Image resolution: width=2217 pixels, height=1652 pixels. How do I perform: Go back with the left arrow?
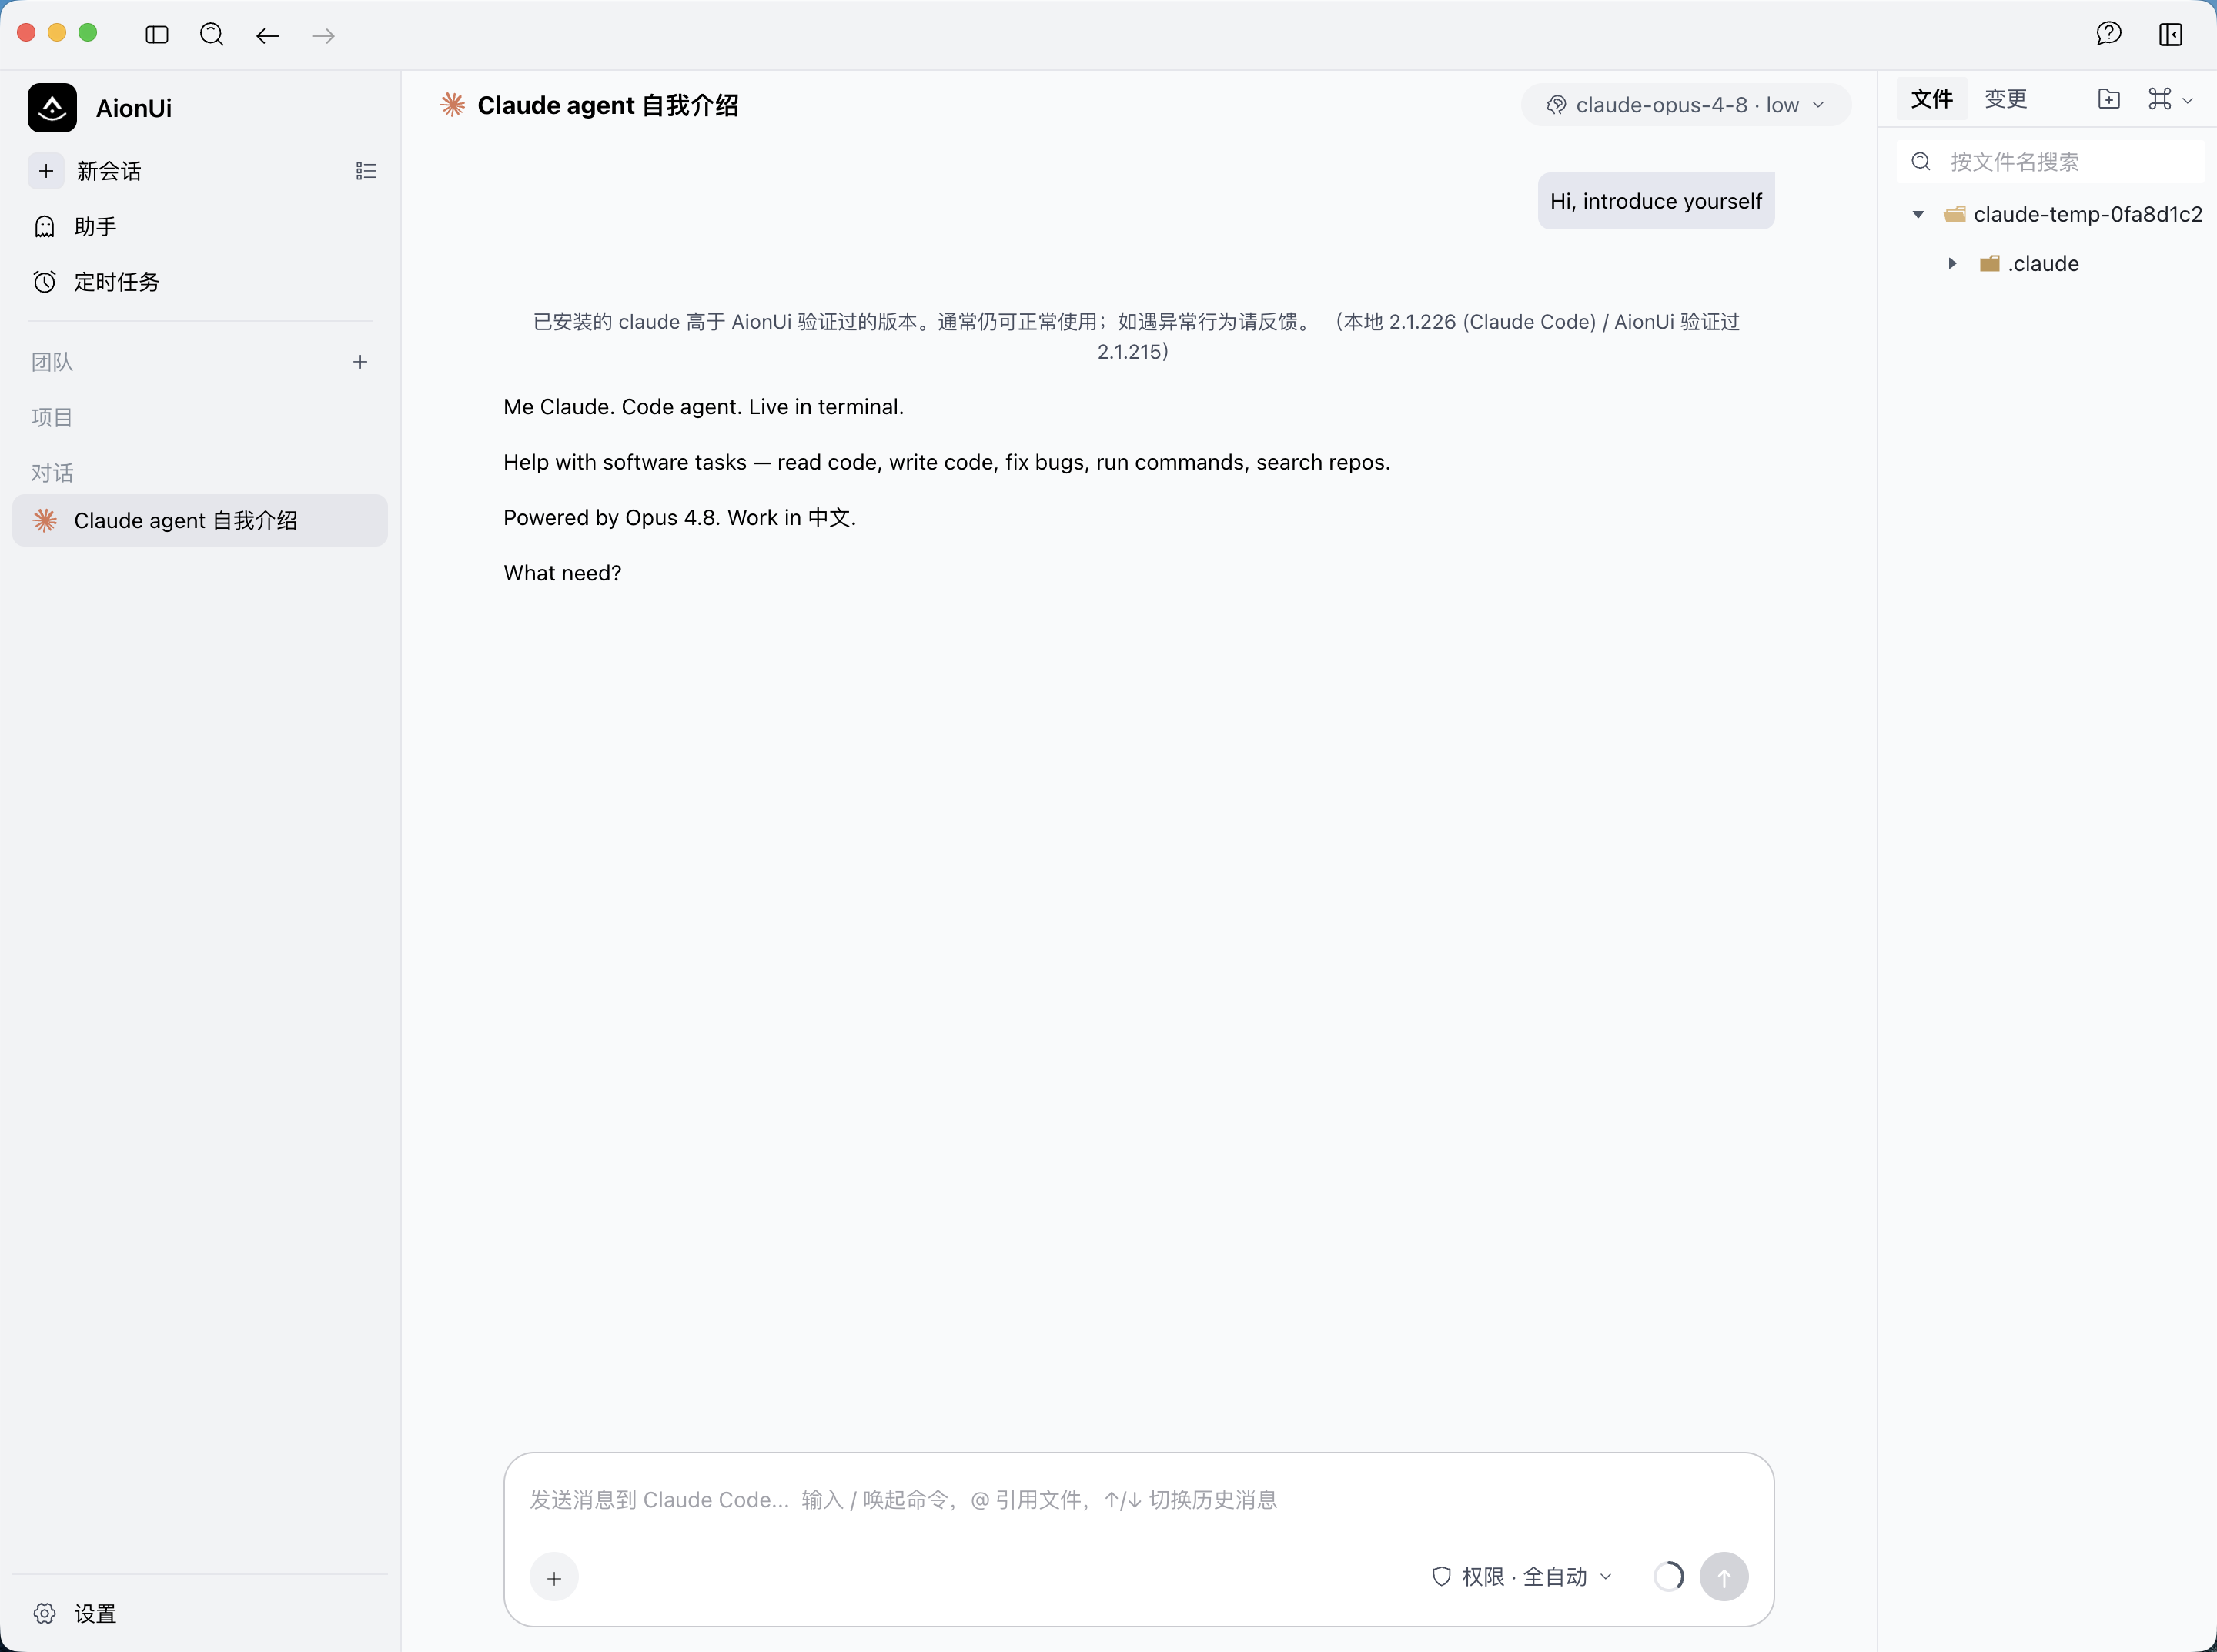[x=267, y=36]
